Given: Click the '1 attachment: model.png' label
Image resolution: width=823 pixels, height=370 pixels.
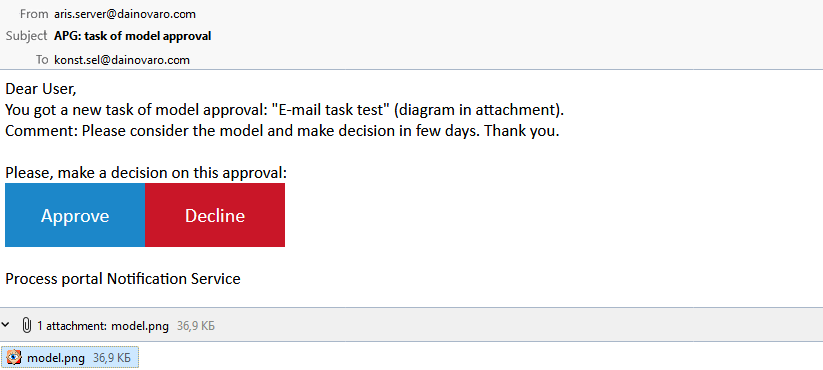Looking at the screenshot, I should [x=103, y=326].
